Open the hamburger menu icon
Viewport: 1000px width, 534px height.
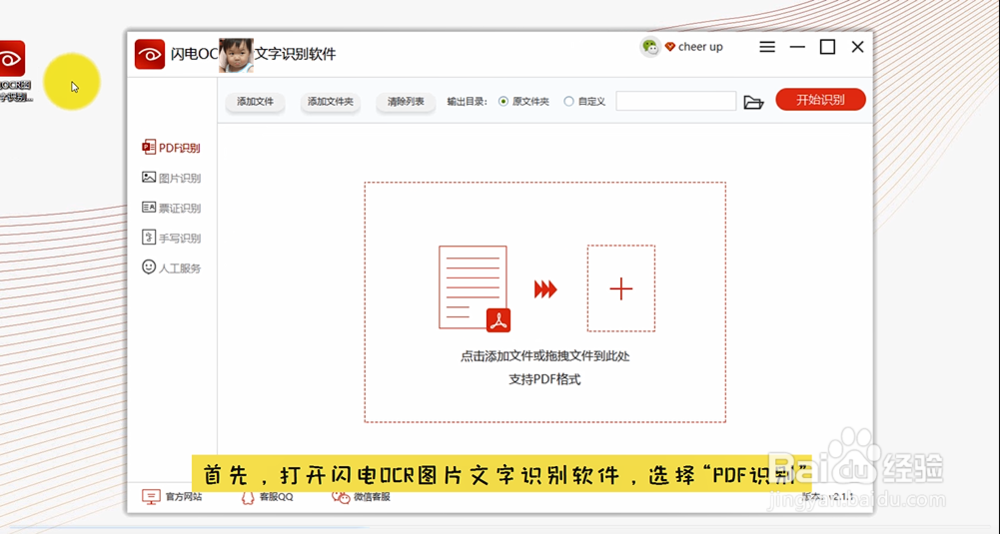tap(767, 47)
